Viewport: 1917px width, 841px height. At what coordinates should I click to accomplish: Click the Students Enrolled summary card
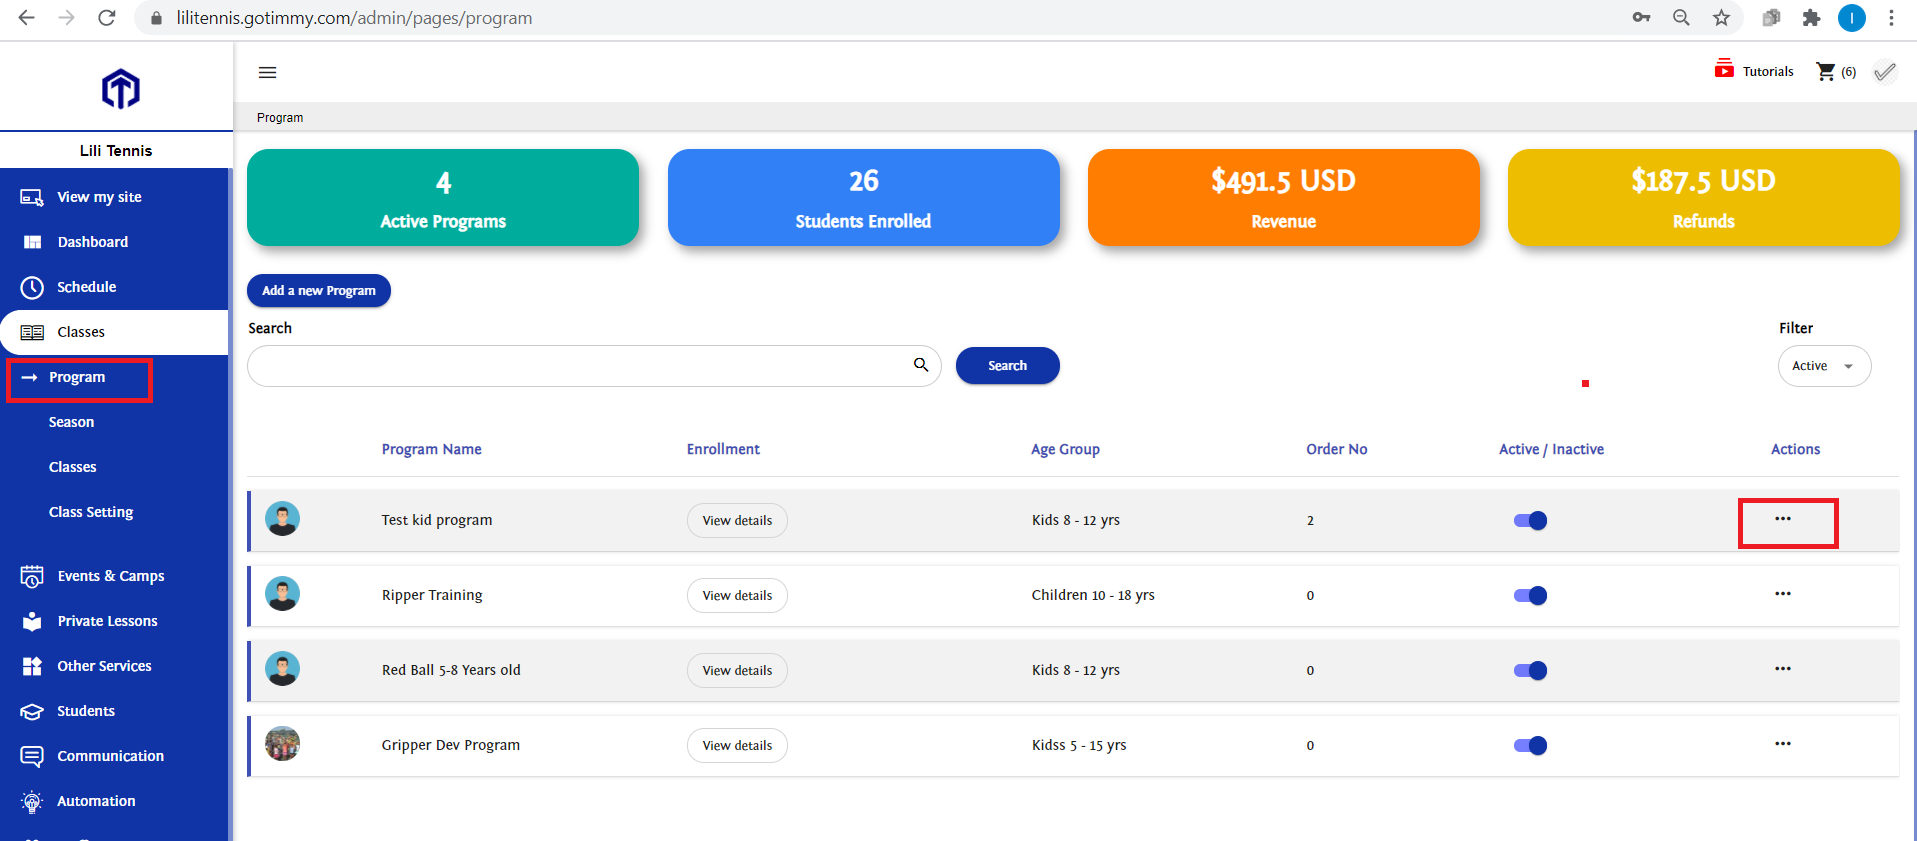[x=864, y=198]
